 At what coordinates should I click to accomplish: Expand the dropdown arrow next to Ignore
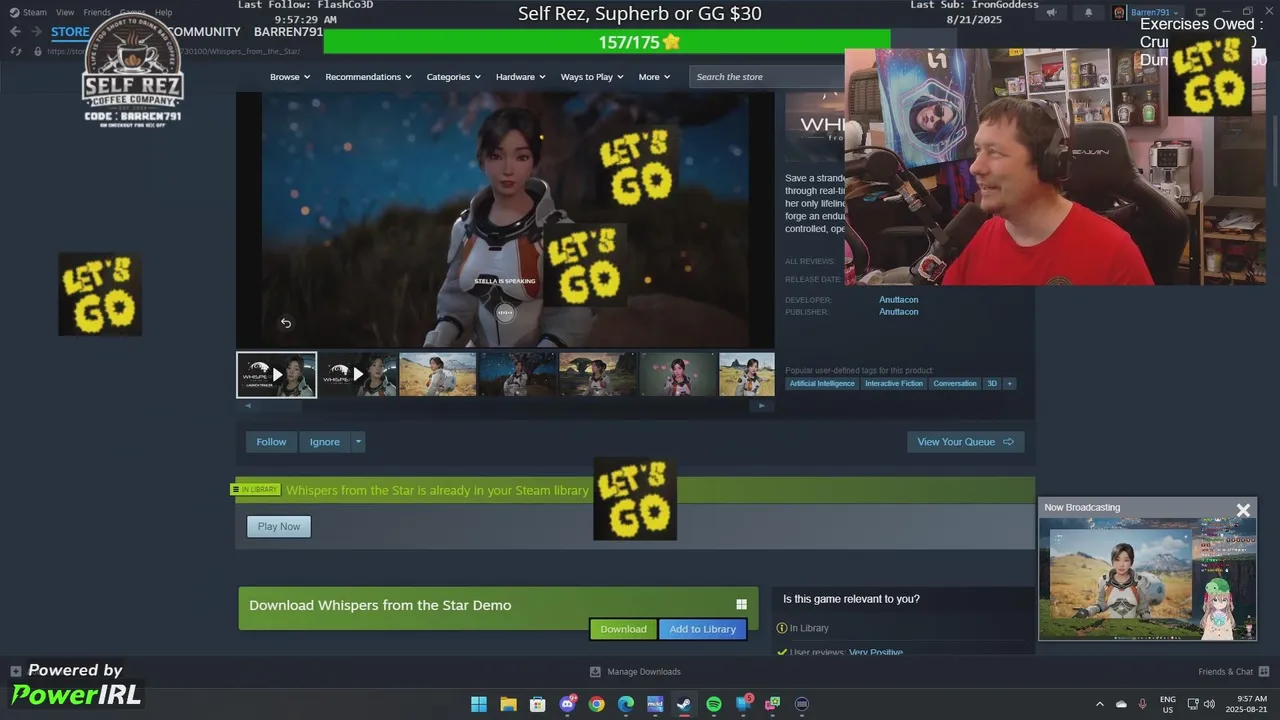358,442
